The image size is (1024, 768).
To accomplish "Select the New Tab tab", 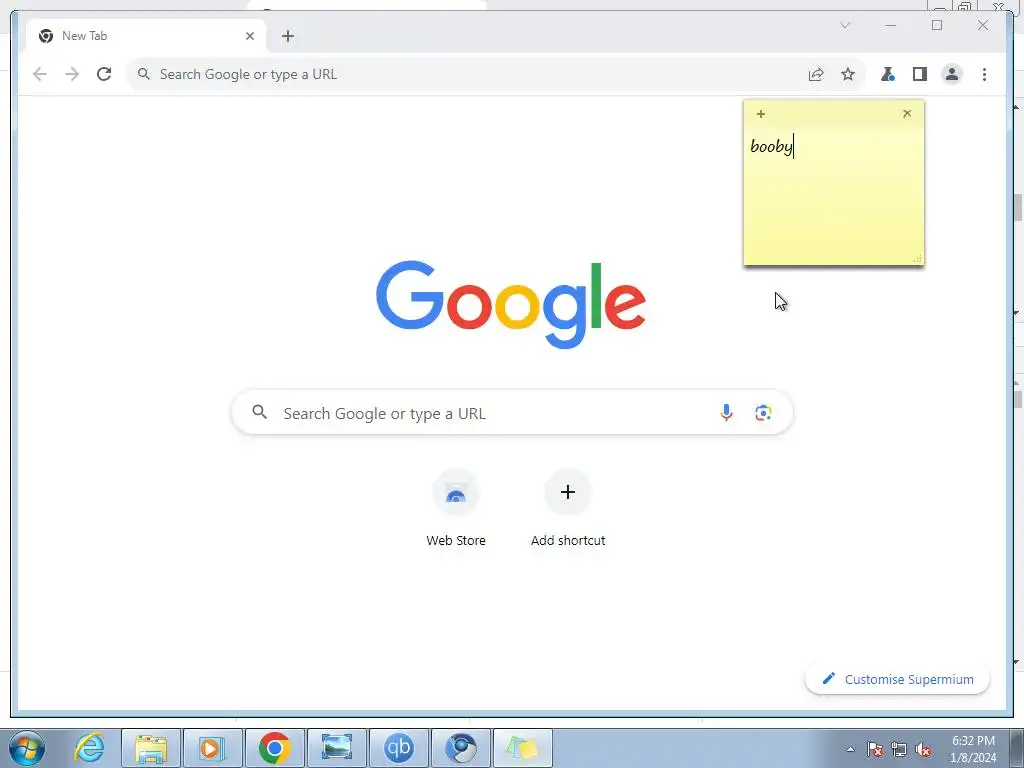I will pos(146,36).
